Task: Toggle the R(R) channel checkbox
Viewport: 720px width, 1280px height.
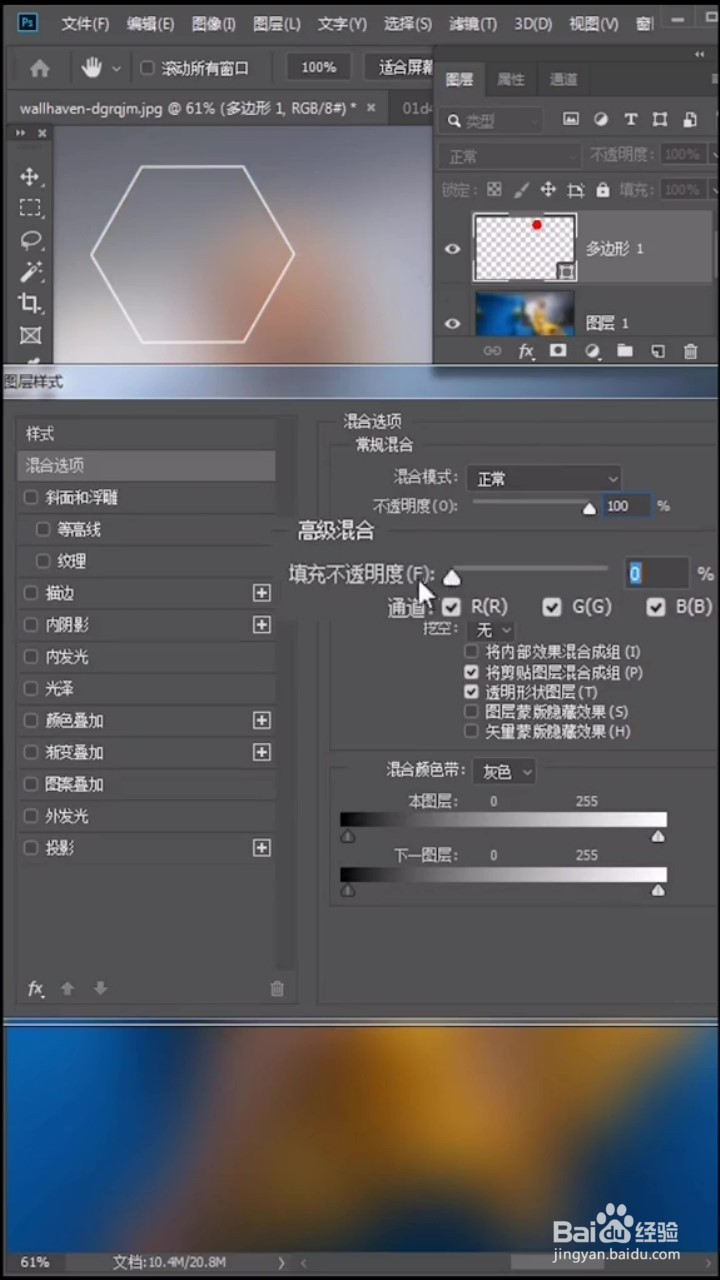Action: coord(452,607)
